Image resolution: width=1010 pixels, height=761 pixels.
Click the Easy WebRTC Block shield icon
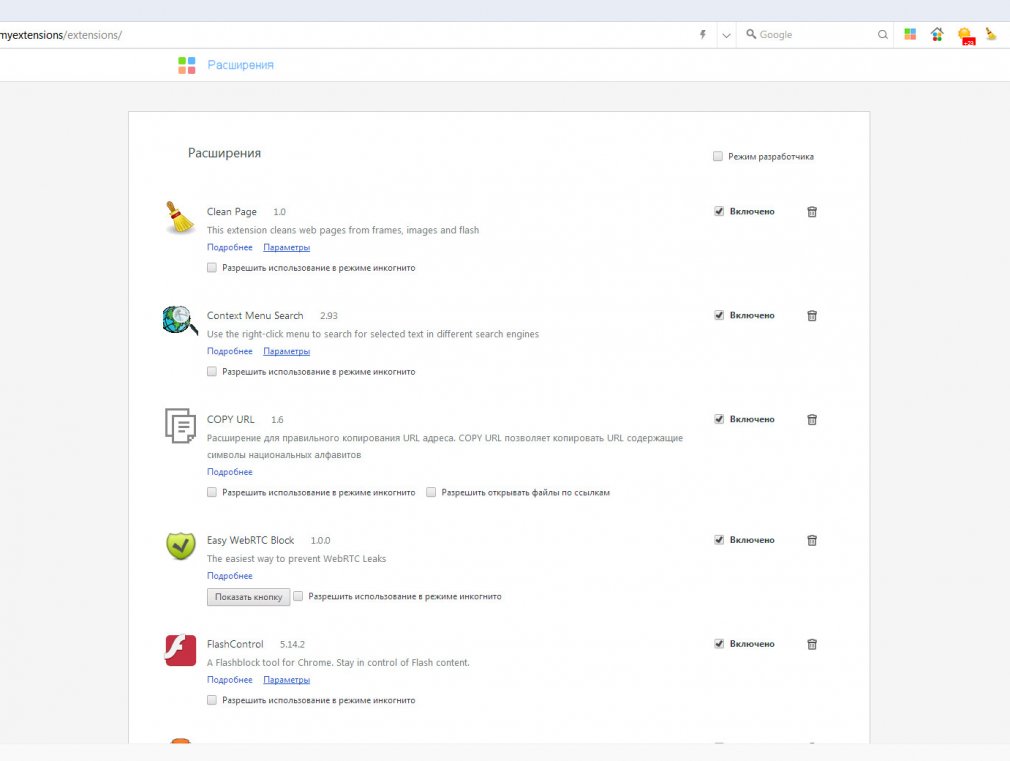pyautogui.click(x=180, y=546)
